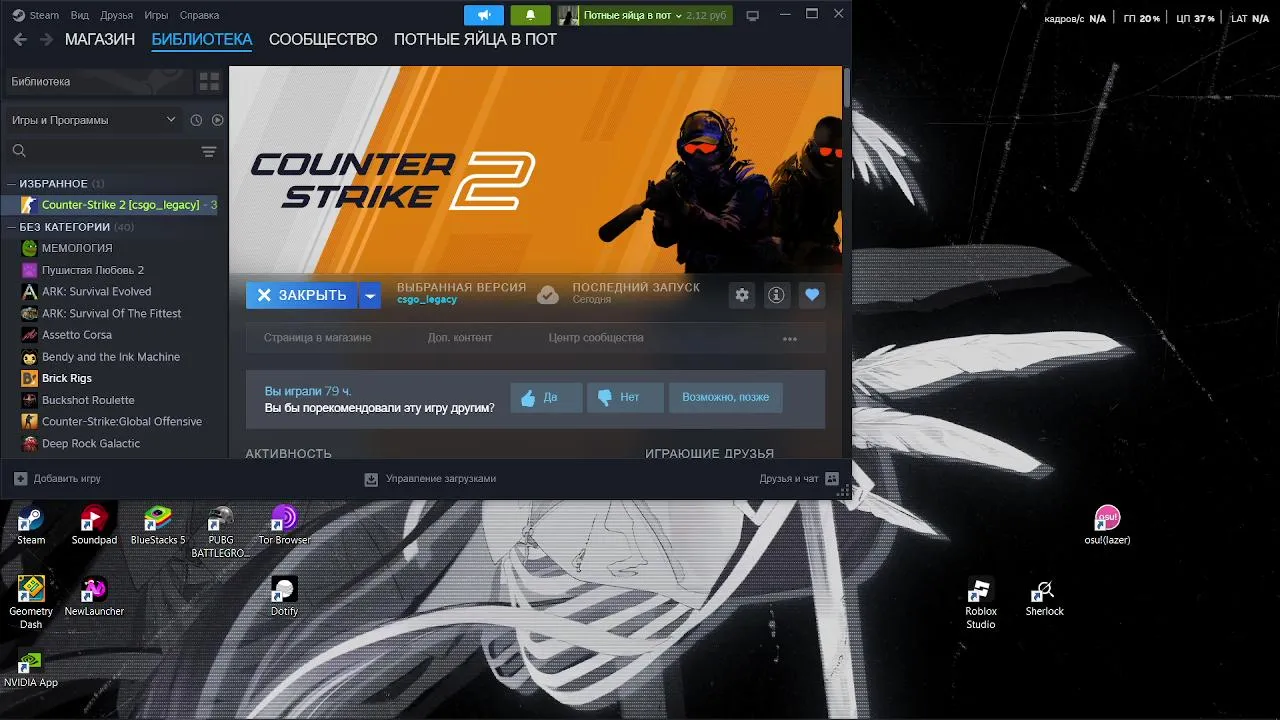Recommend the game with Да
This screenshot has width=1280, height=720.
pyautogui.click(x=546, y=397)
